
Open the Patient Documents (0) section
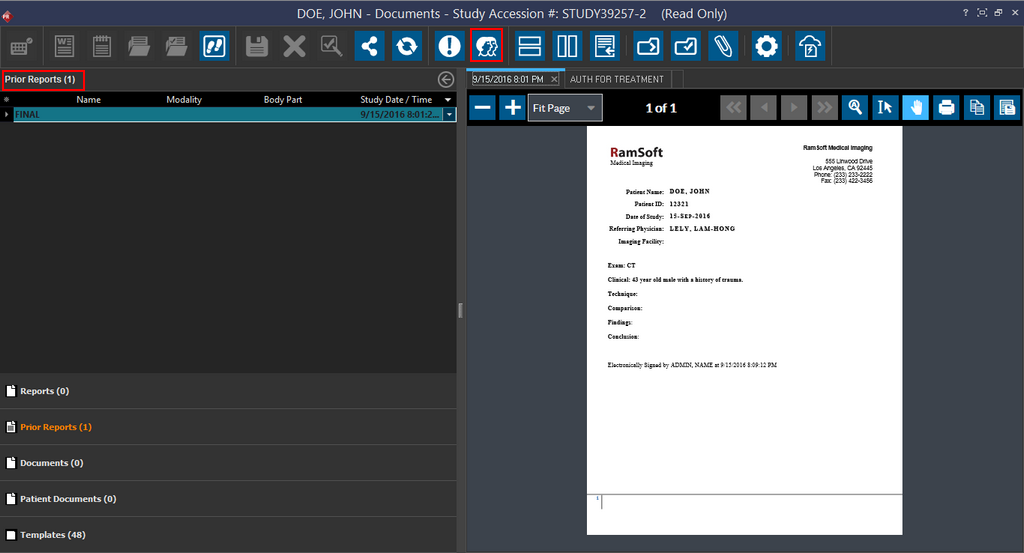68,499
